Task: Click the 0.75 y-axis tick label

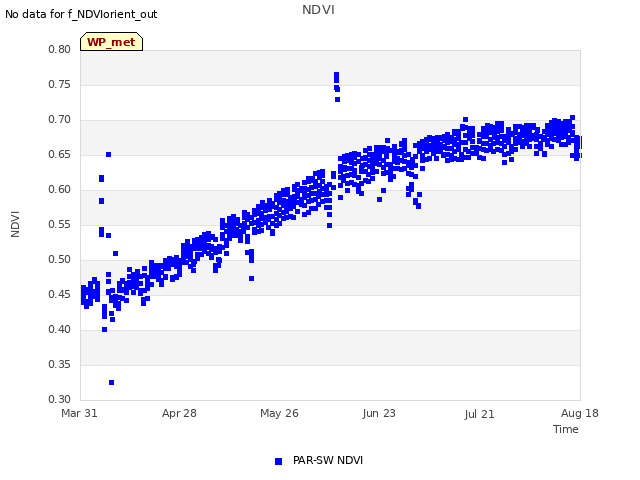Action: click(60, 84)
